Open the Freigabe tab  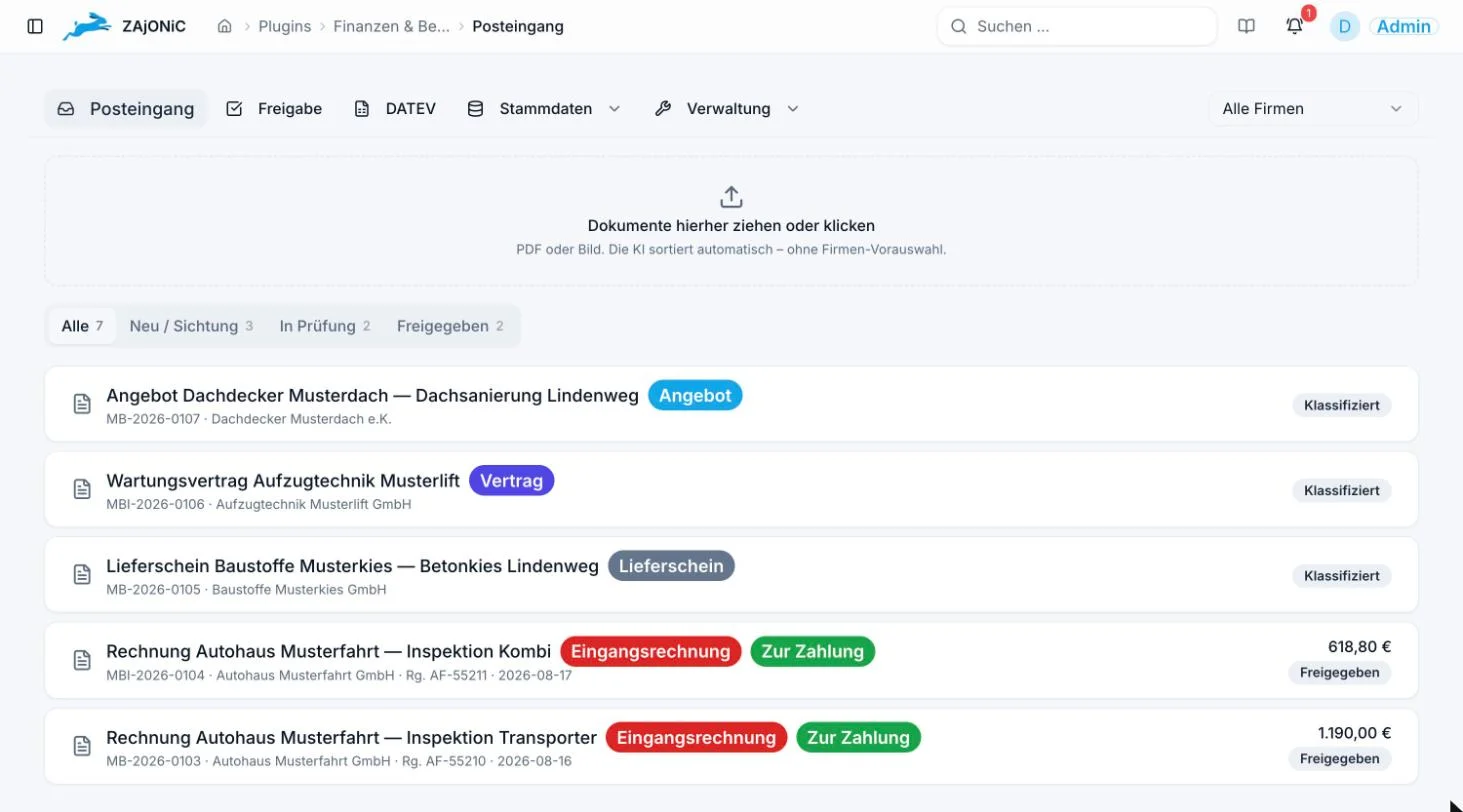pos(274,109)
